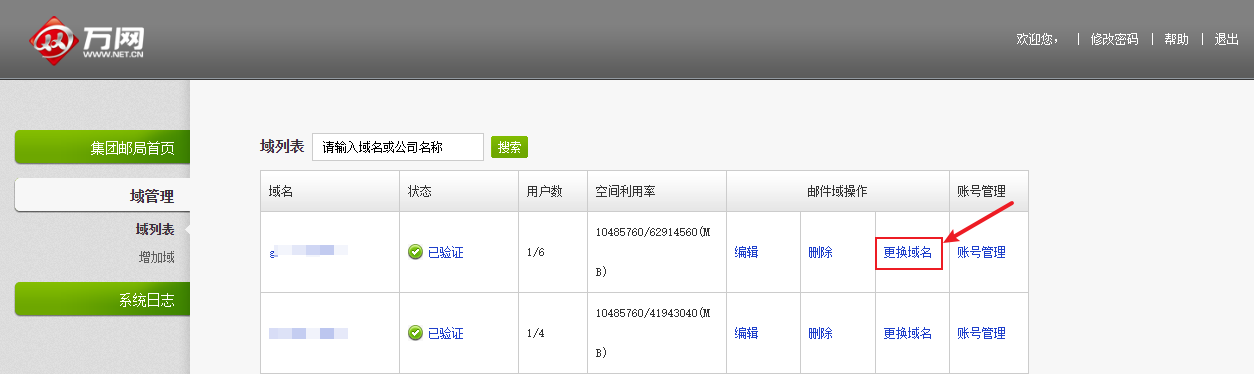Open 域列表 sidebar item

155,229
